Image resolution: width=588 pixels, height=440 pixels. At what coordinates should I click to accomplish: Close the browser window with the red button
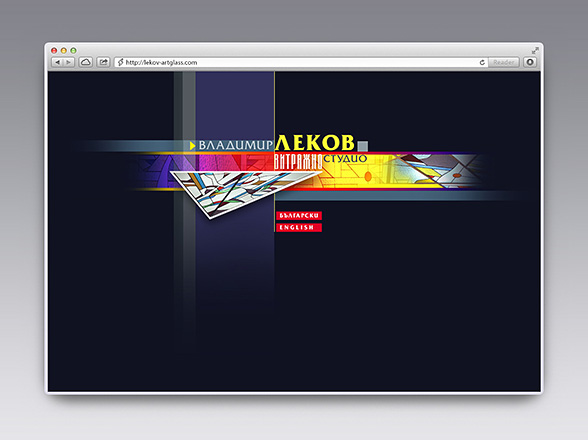(x=54, y=50)
